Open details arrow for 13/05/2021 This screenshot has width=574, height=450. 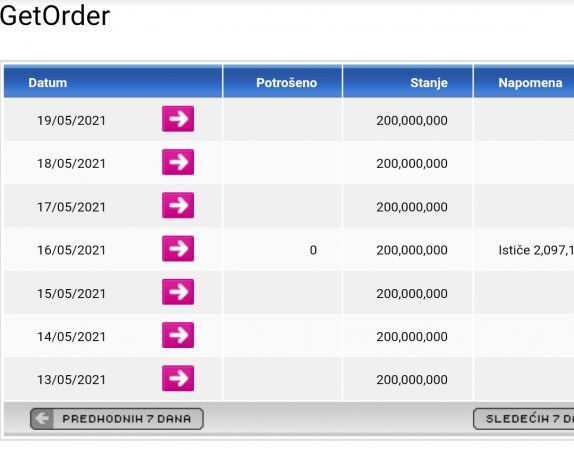click(x=178, y=378)
